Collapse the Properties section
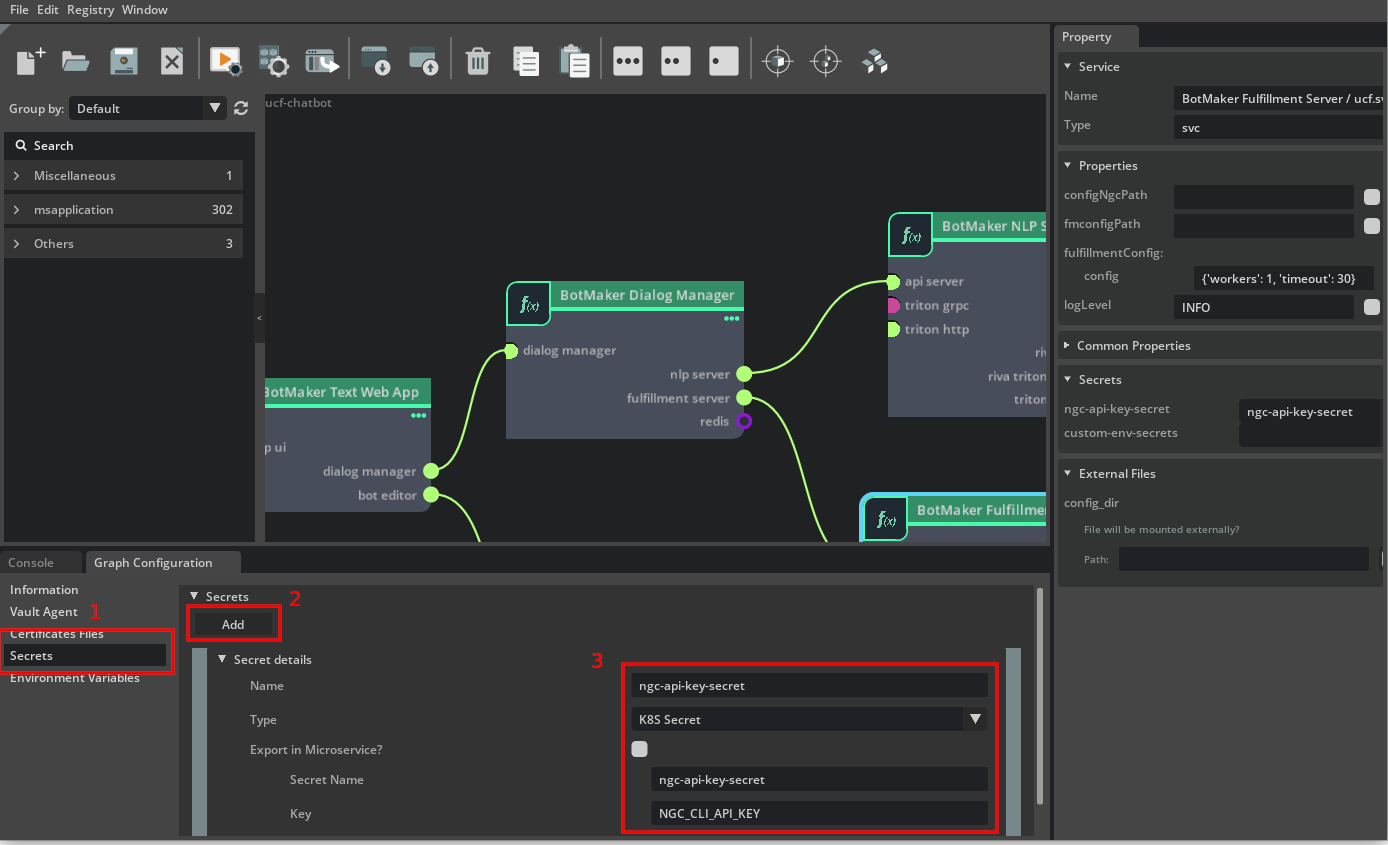 [1068, 166]
